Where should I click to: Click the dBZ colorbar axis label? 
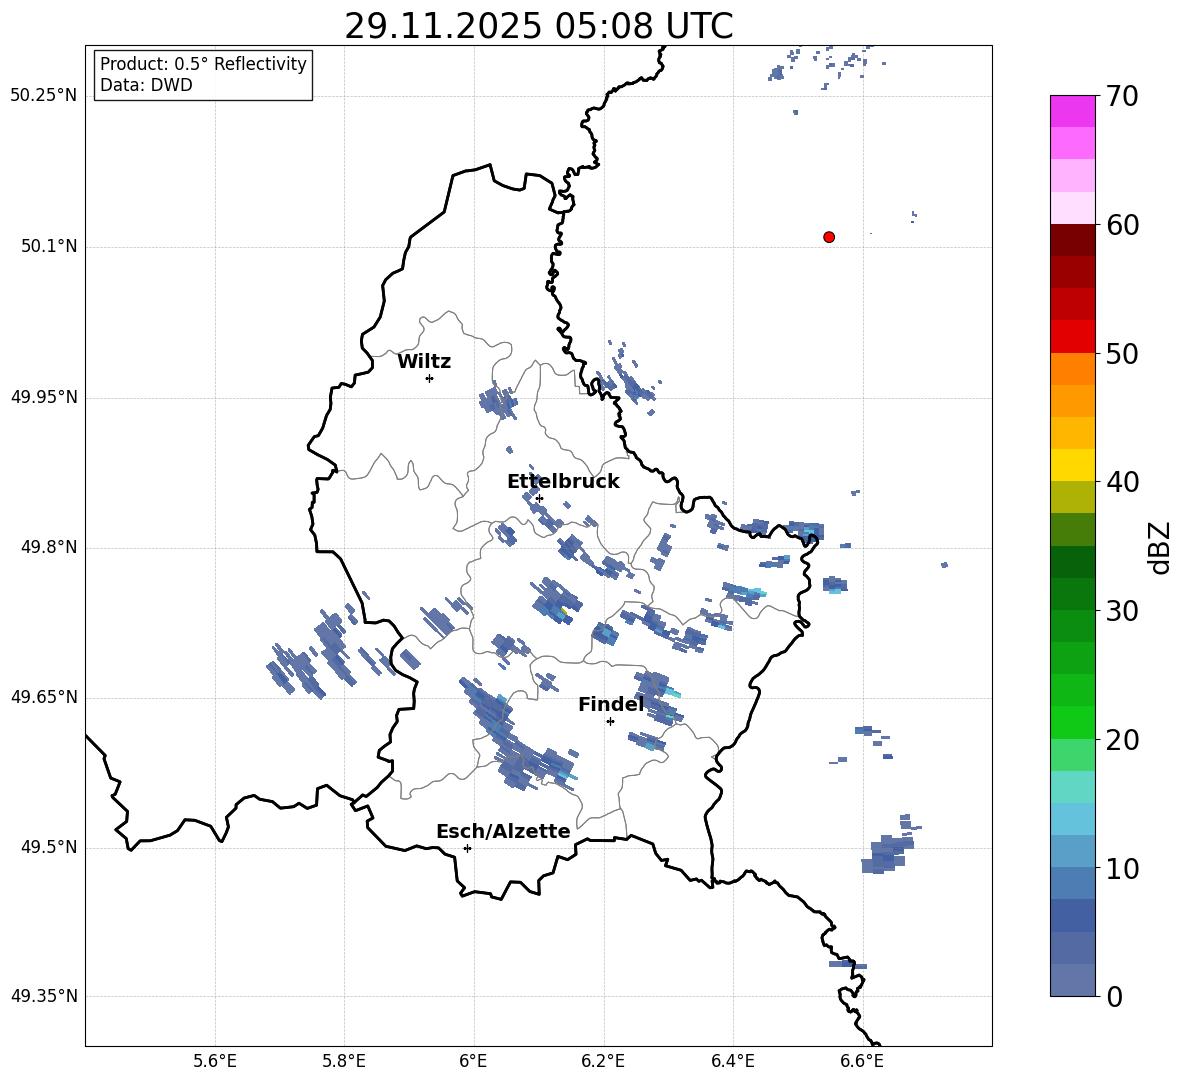[x=1160, y=547]
